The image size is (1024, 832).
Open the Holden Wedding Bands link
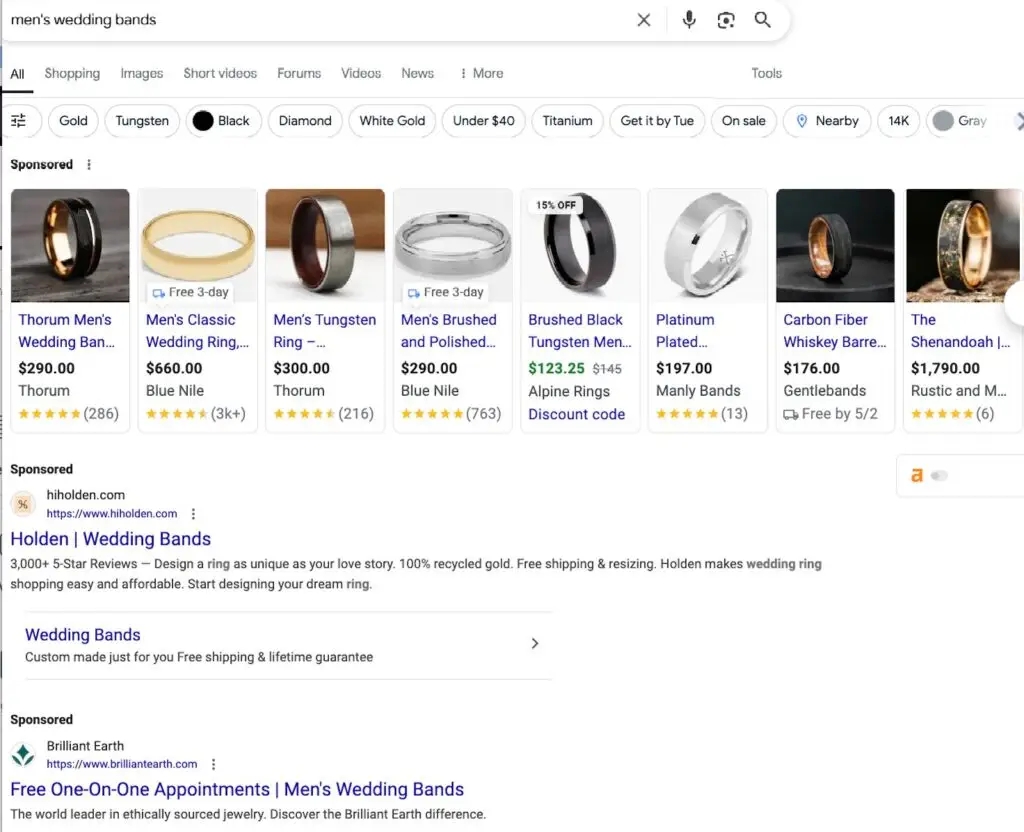click(x=110, y=538)
